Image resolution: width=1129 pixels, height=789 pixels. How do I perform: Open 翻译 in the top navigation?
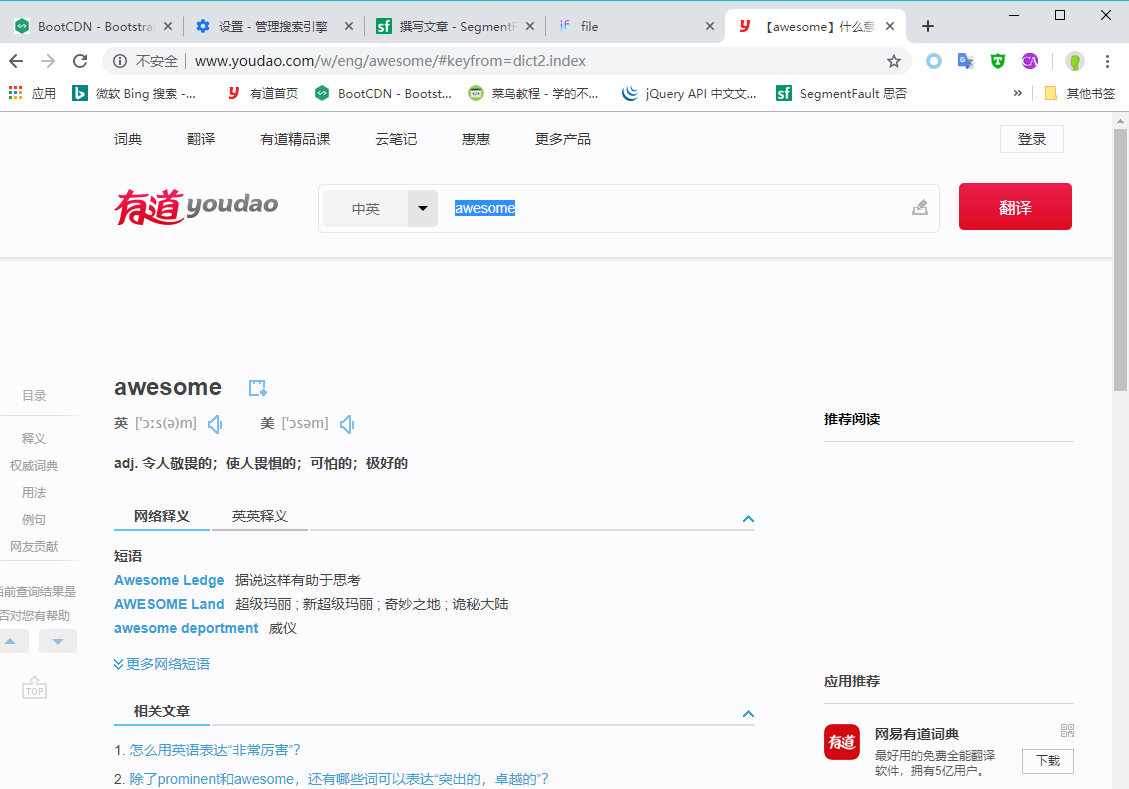coord(201,139)
